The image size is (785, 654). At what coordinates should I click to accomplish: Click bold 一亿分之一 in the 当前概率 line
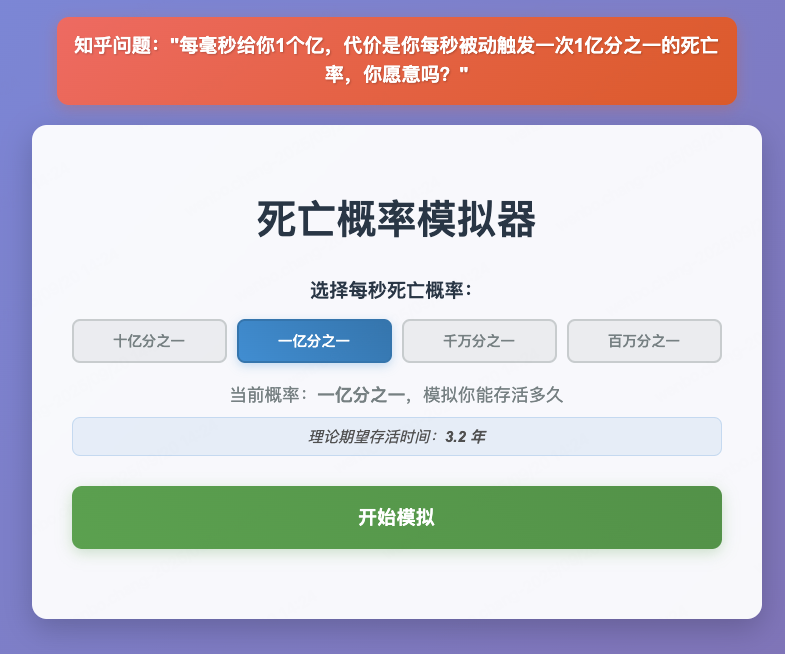[361, 395]
